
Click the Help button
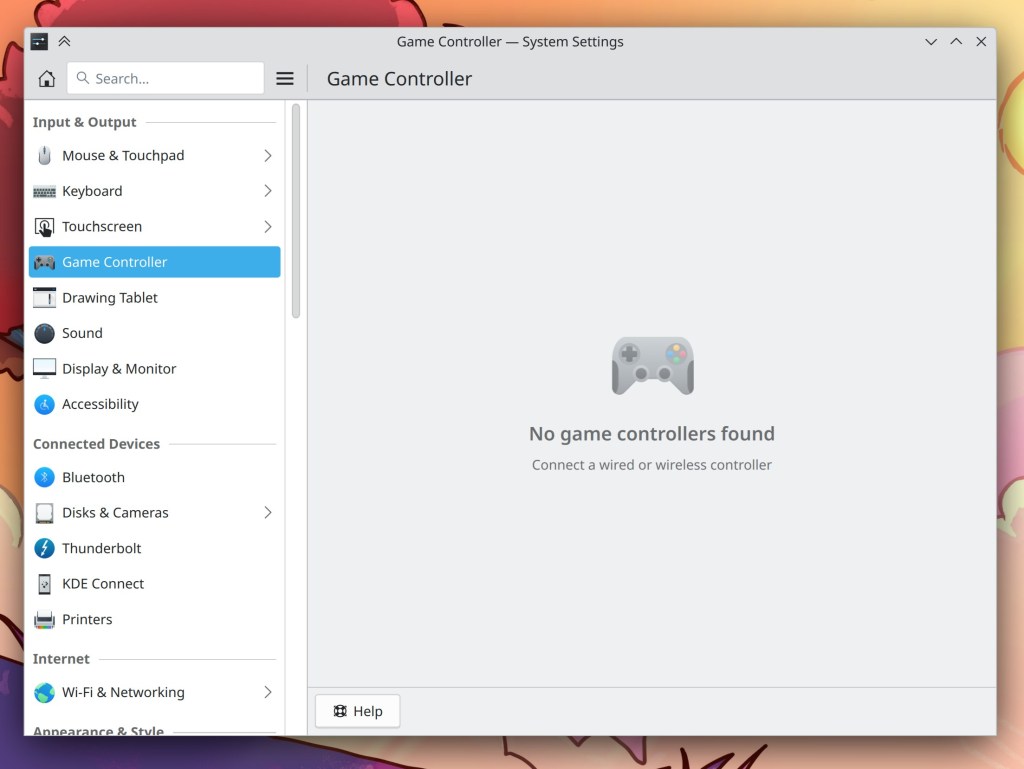[357, 711]
